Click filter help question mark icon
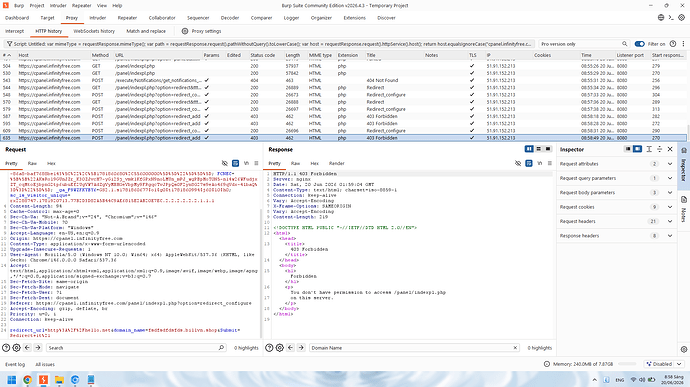 (673, 44)
